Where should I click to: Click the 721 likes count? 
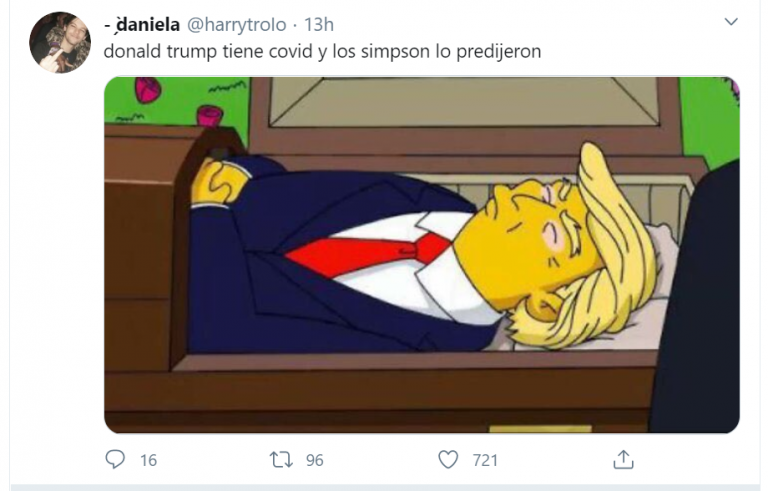click(485, 460)
